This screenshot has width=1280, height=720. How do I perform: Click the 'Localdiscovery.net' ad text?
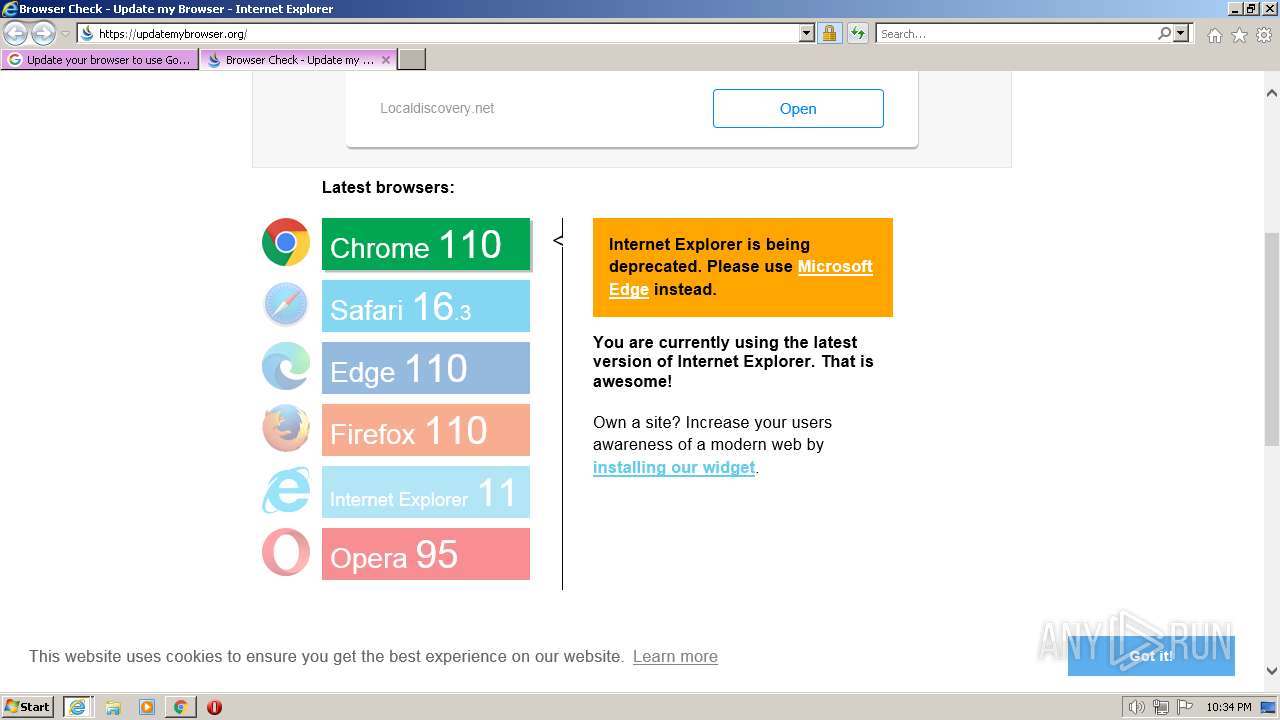(437, 108)
